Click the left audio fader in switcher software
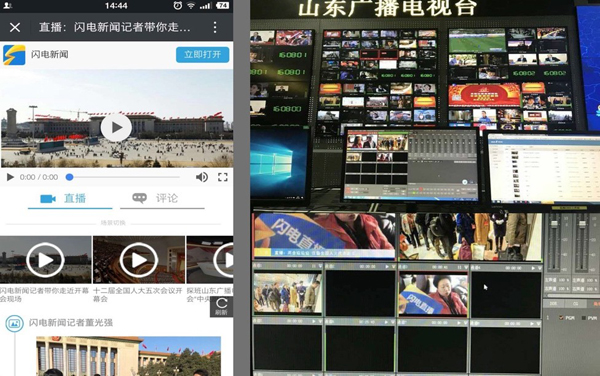The image size is (600, 376). coord(554,224)
